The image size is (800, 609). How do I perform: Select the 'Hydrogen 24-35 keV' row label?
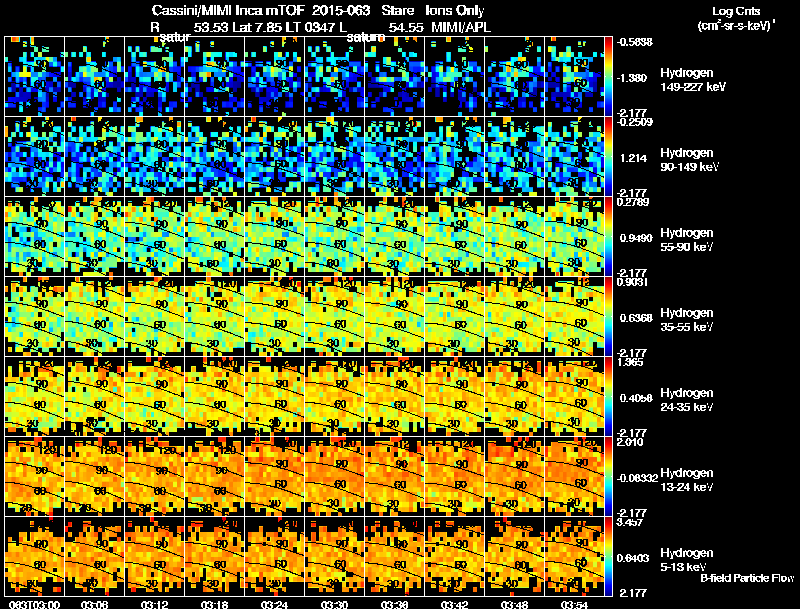point(687,400)
